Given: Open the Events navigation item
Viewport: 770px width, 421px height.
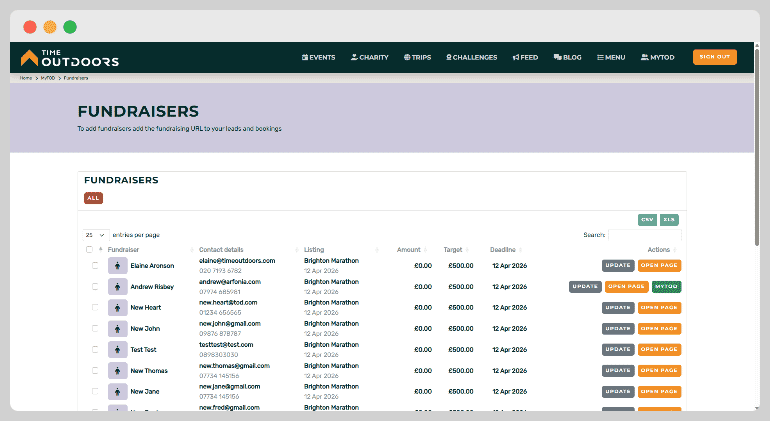Looking at the screenshot, I should (319, 57).
